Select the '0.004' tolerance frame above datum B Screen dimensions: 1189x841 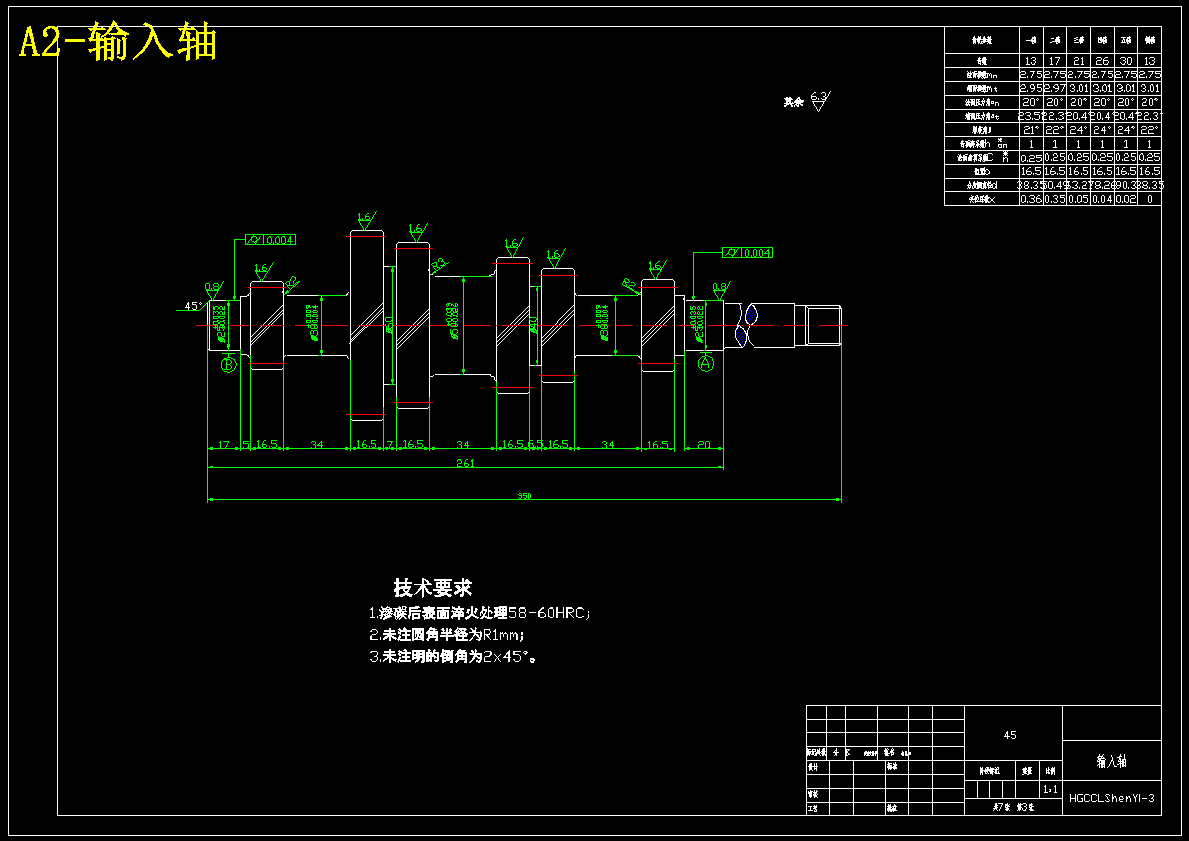271,240
